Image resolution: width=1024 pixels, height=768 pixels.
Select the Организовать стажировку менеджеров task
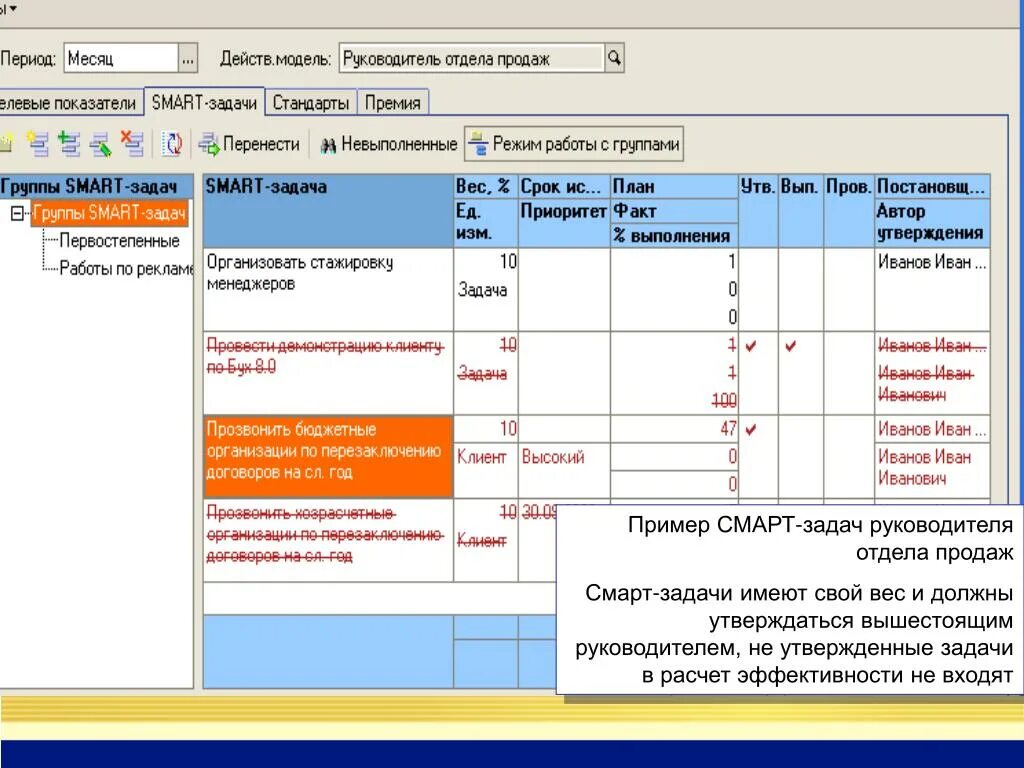coord(328,289)
